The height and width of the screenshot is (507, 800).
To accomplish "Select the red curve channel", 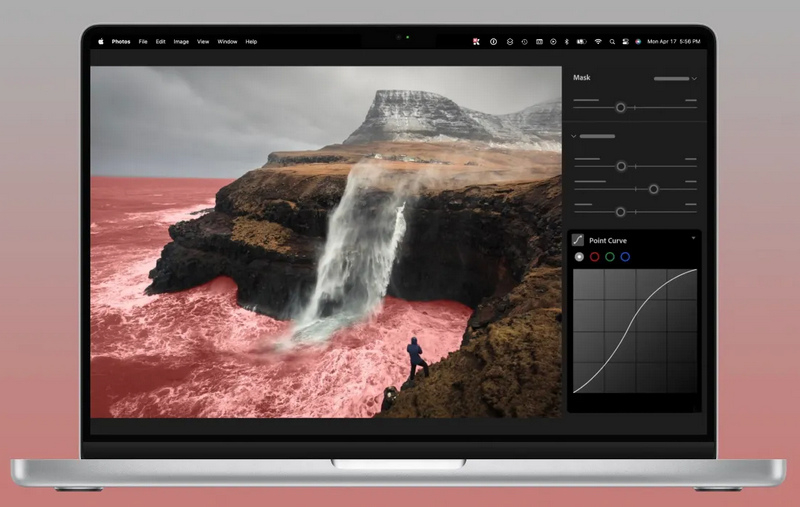I will pyautogui.click(x=594, y=257).
